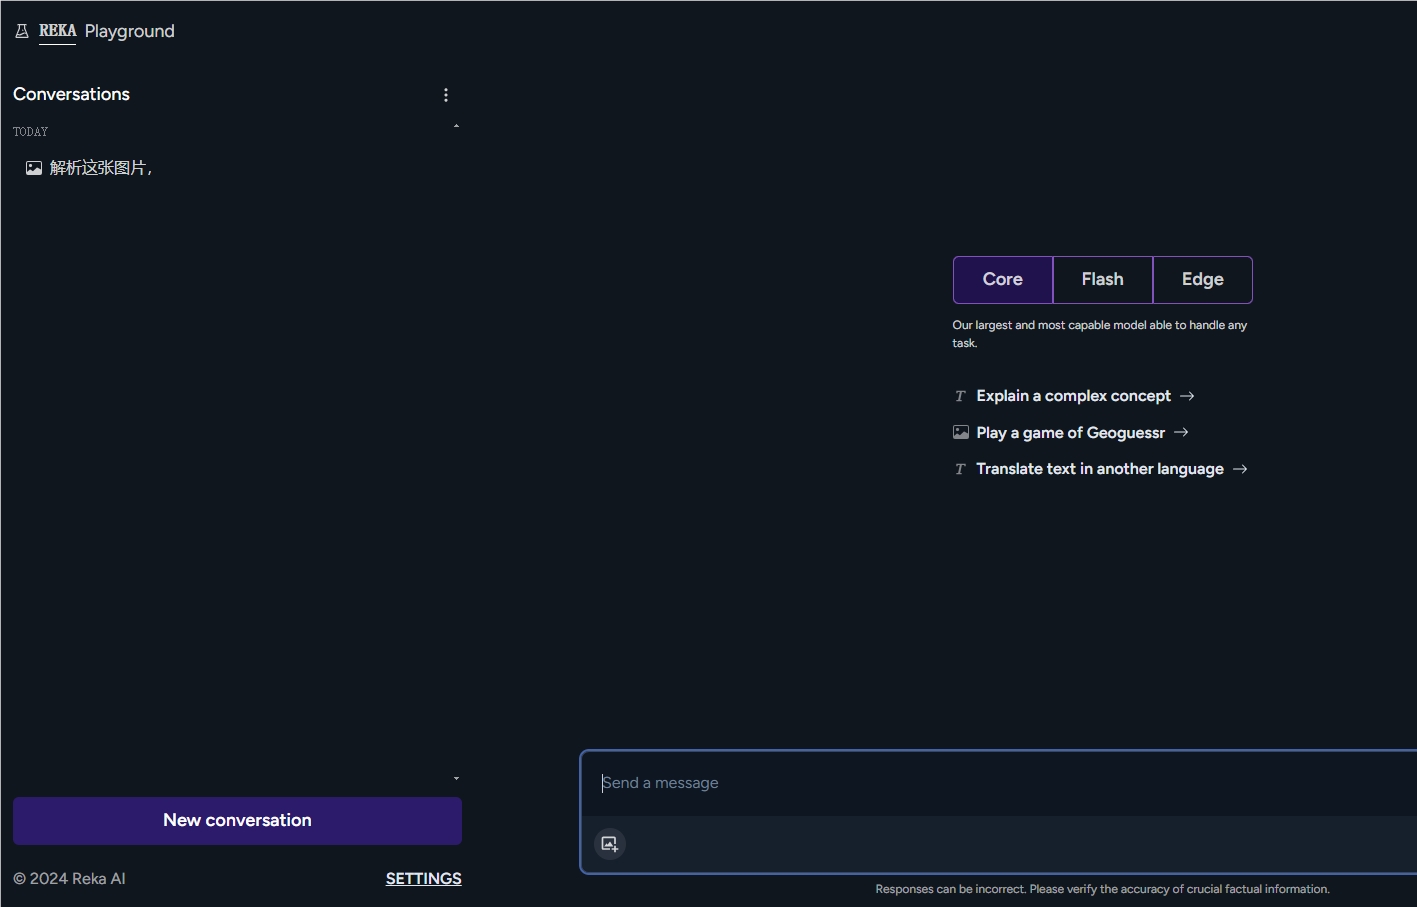Open the Conversations options kebab menu
This screenshot has width=1417, height=907.
[x=446, y=95]
